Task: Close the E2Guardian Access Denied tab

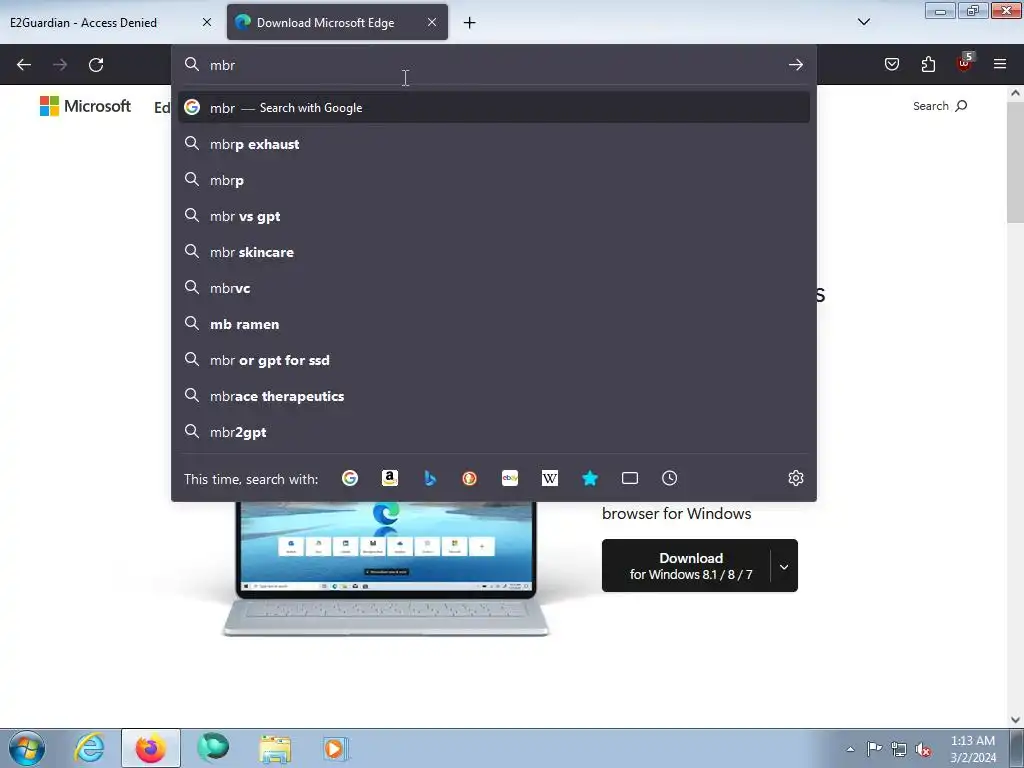Action: [x=206, y=22]
